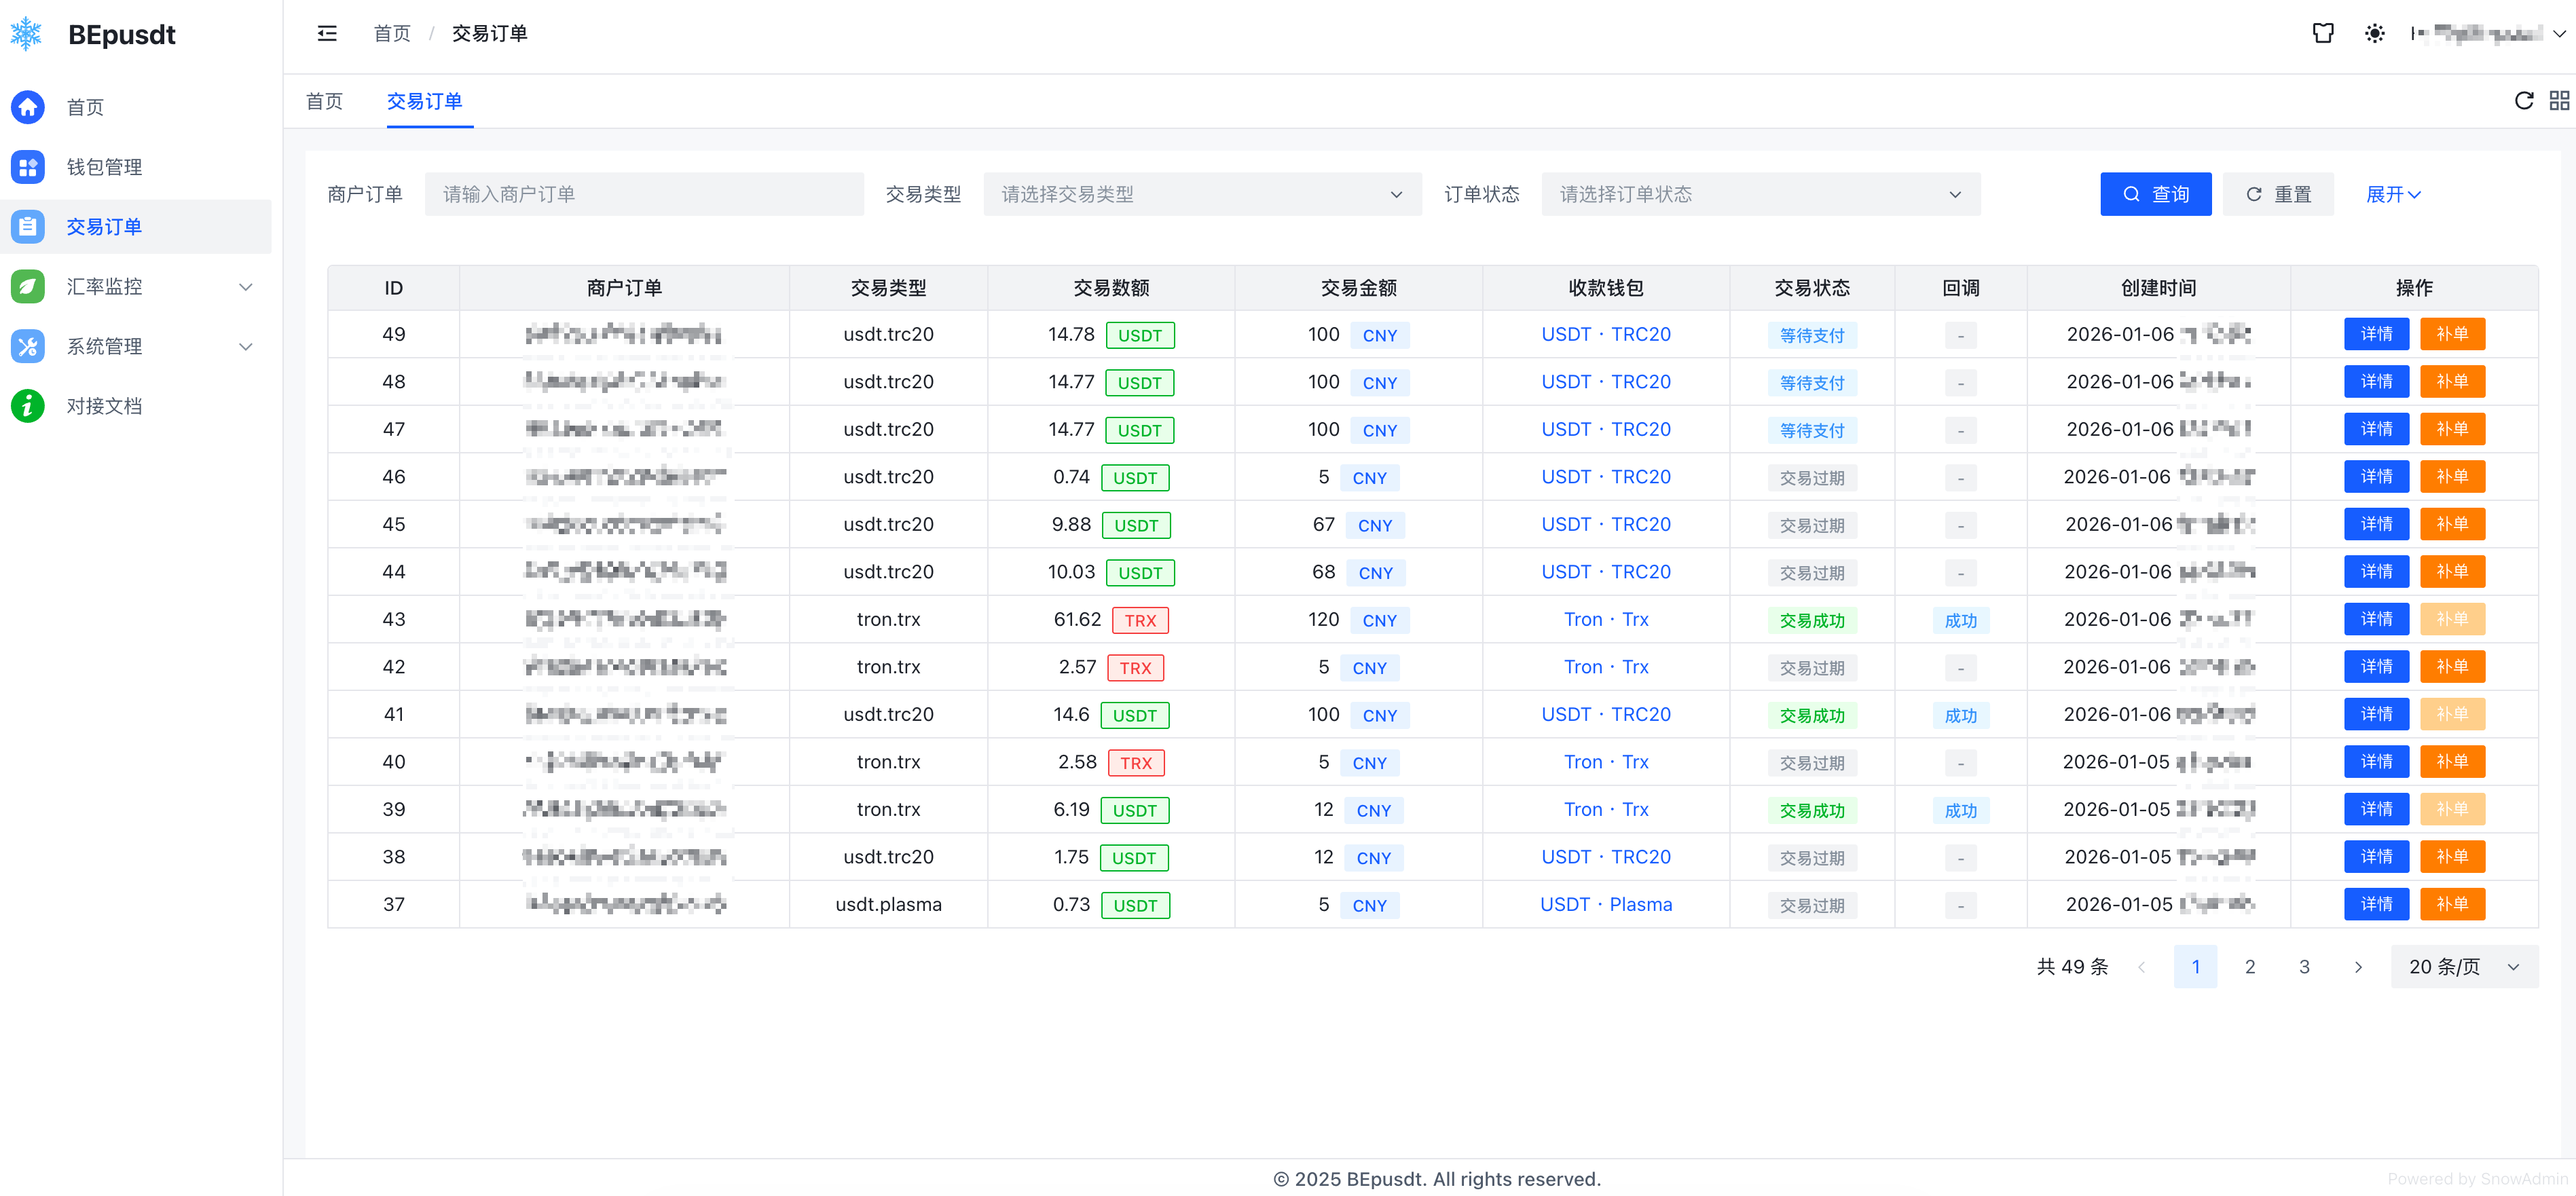Click the T-shirt theme settings icon
The width and height of the screenshot is (2576, 1196).
click(x=2323, y=34)
